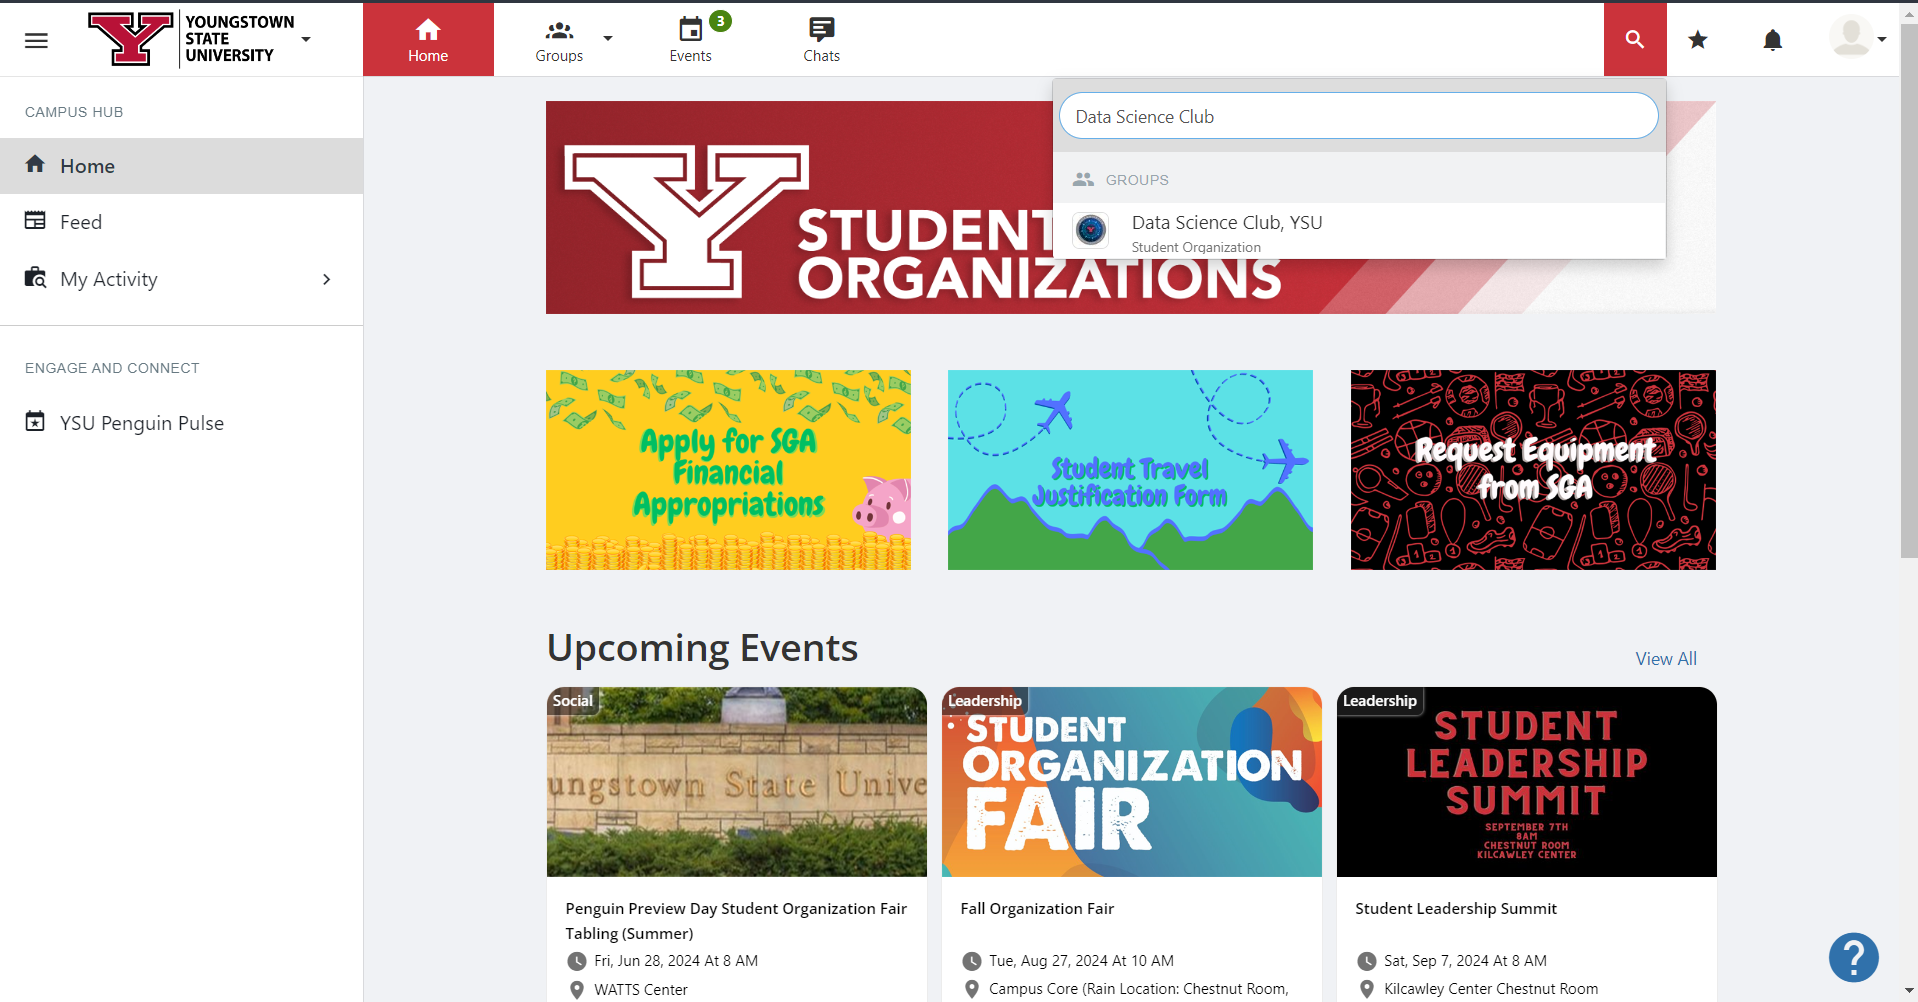The width and height of the screenshot is (1918, 1002).
Task: Open the university switcher dropdown arrow
Action: [x=306, y=39]
